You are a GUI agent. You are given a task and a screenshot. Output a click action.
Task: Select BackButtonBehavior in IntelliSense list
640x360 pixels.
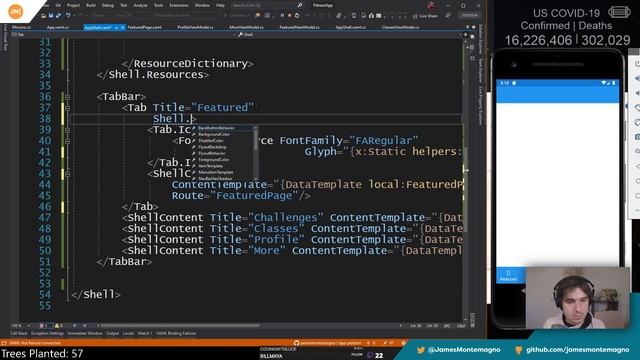pyautogui.click(x=222, y=128)
